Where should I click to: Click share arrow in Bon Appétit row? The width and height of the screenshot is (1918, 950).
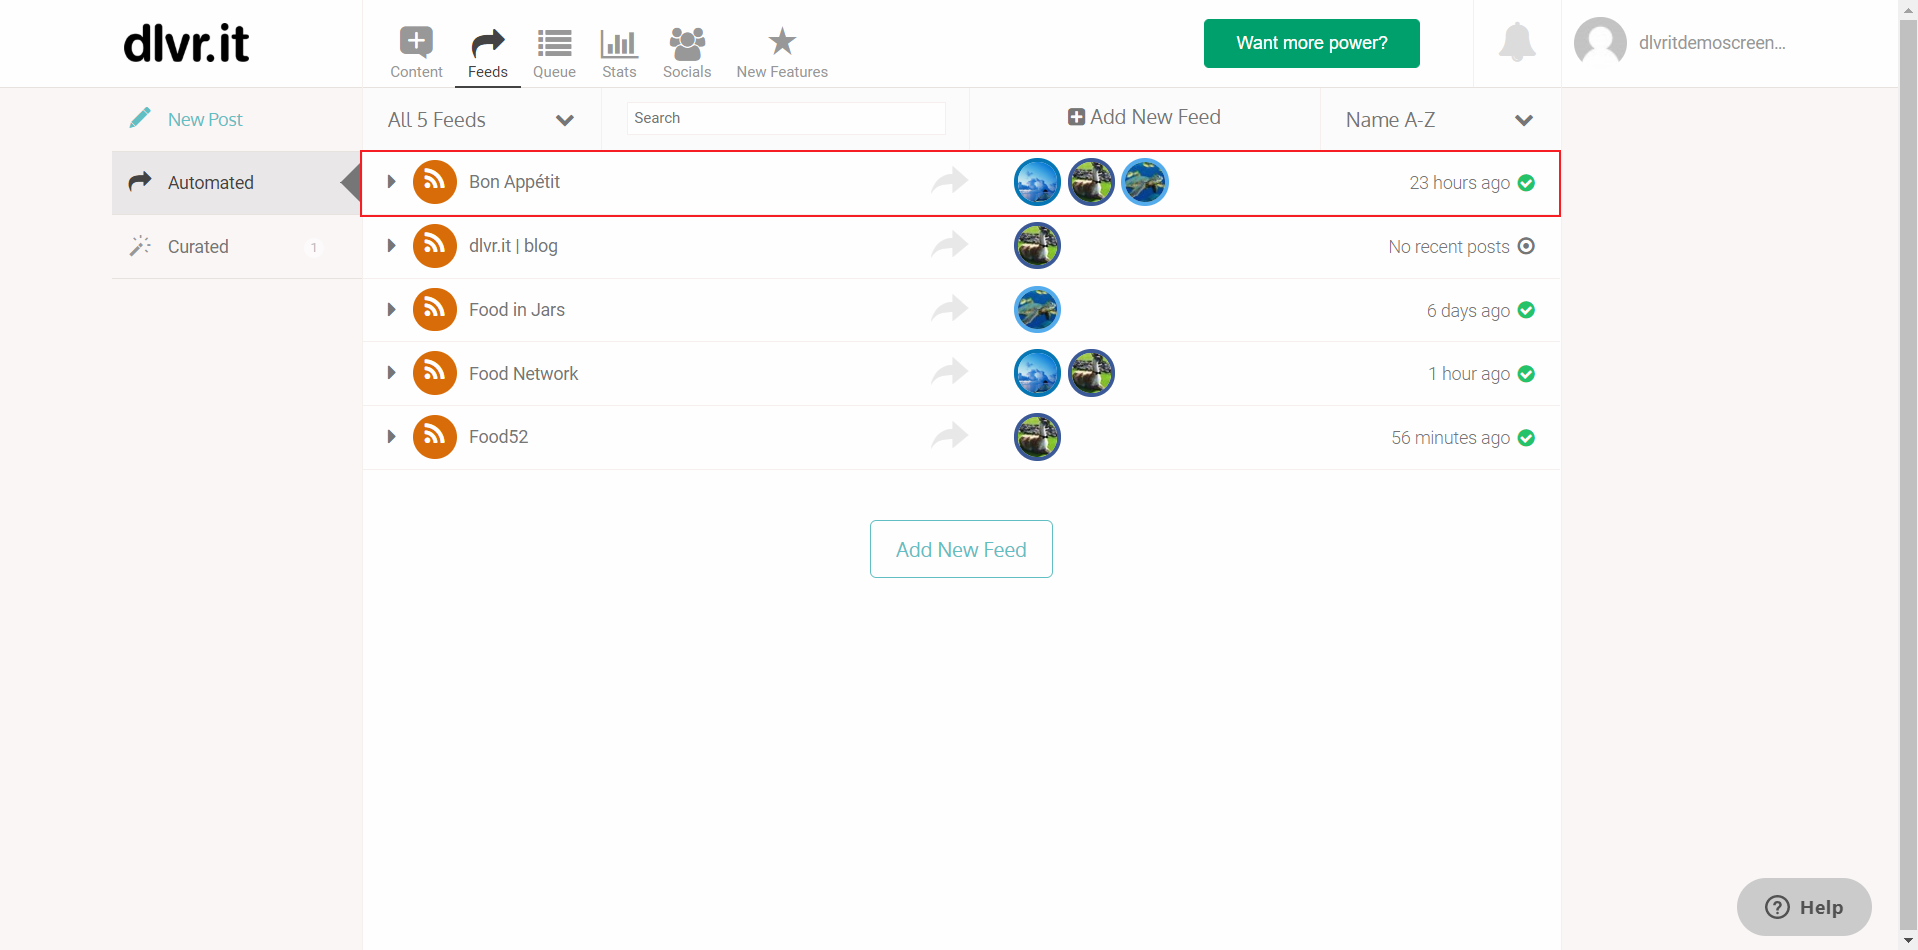coord(949,181)
